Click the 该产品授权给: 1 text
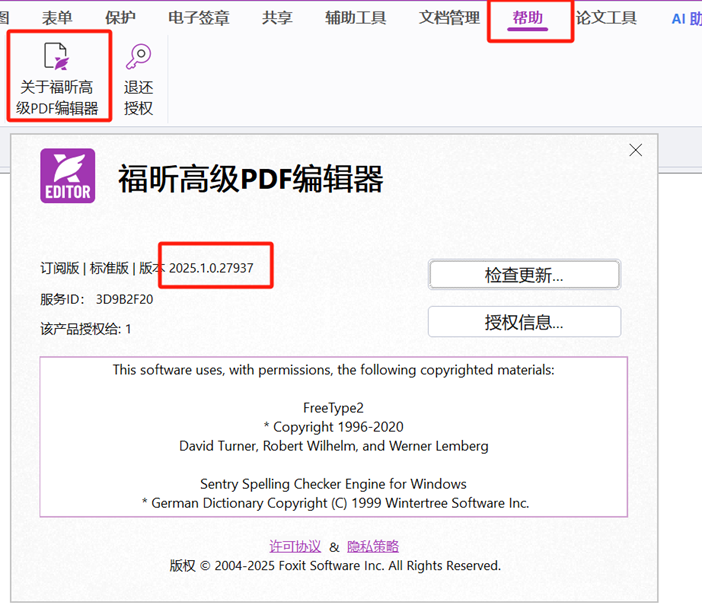702x615 pixels. [x=86, y=329]
